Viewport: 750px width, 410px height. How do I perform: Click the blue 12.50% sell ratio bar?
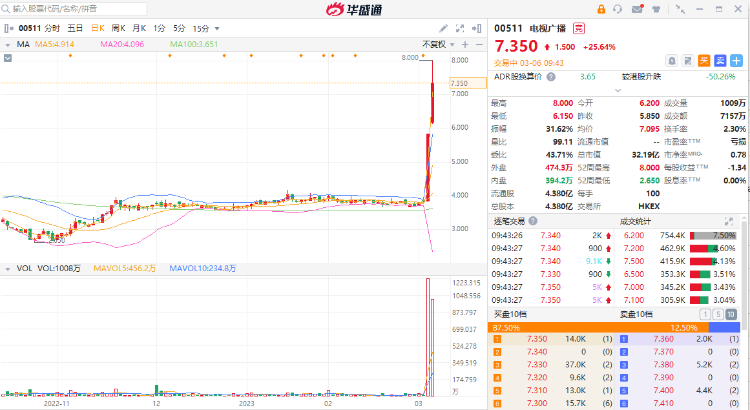click(724, 328)
